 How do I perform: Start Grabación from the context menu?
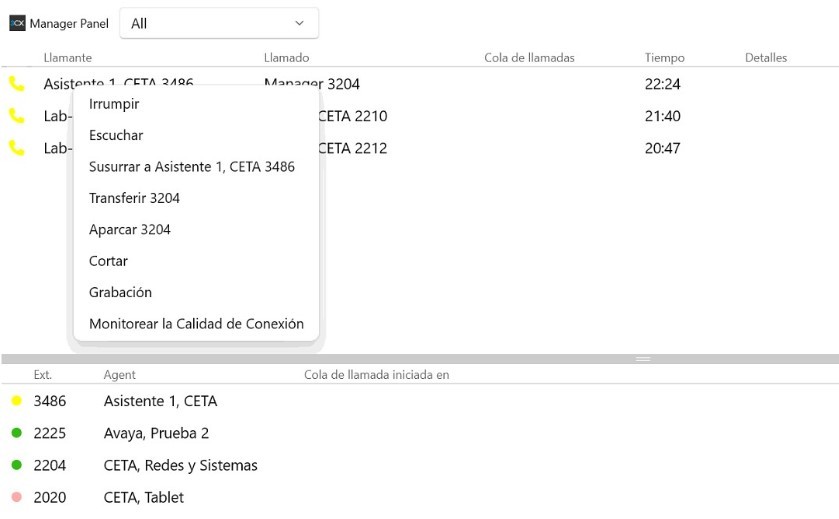pyautogui.click(x=120, y=292)
